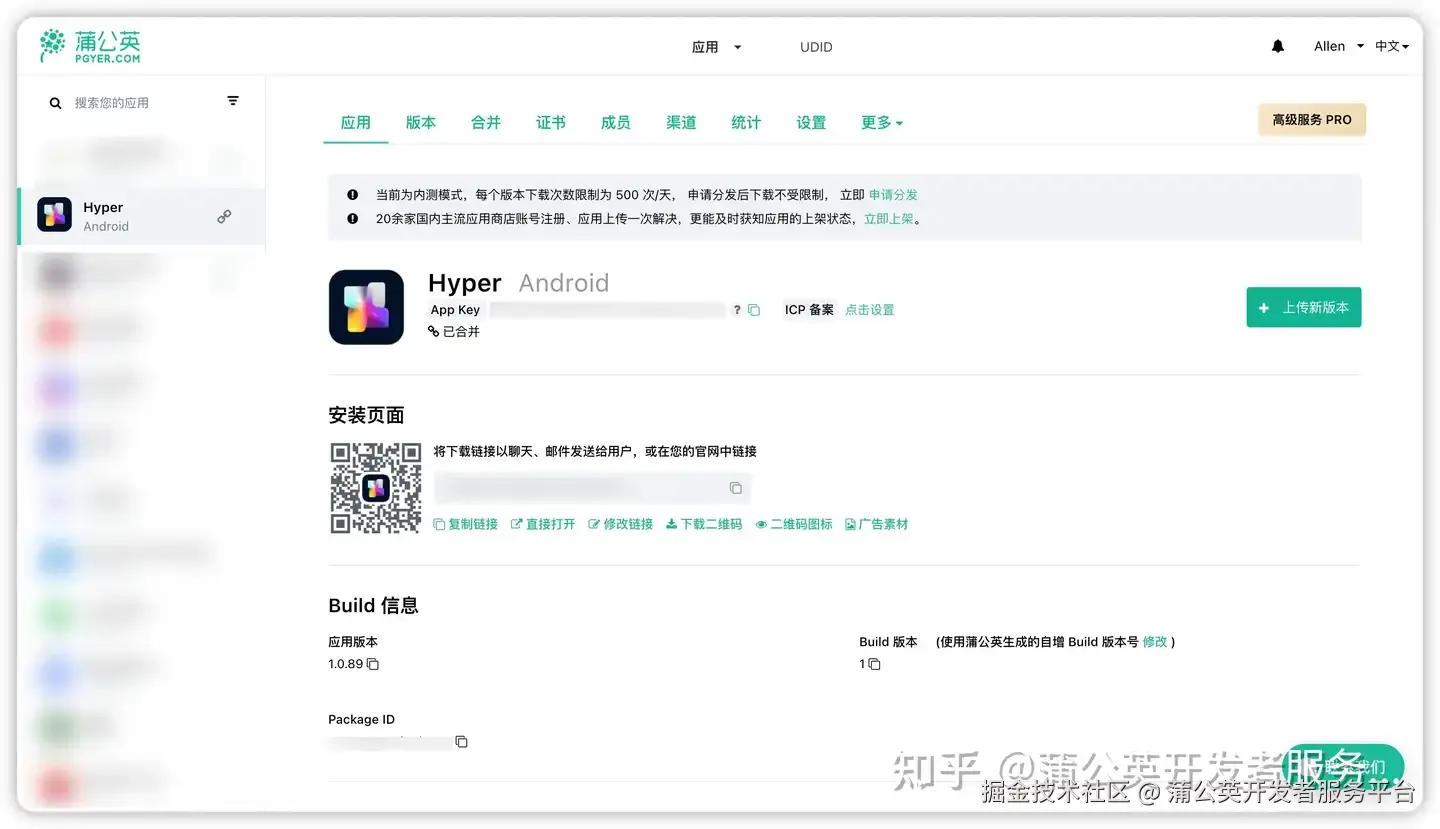This screenshot has height=829, width=1440.
Task: Switch to the 版本 tab
Action: click(421, 122)
